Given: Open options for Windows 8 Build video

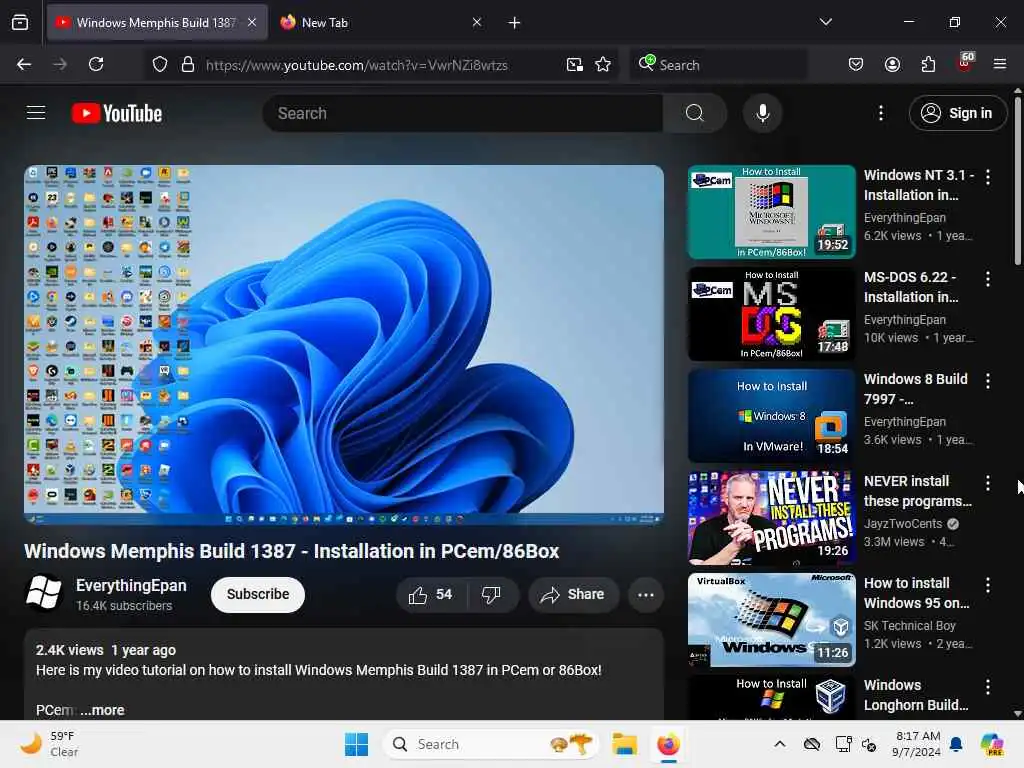Looking at the screenshot, I should coord(987,381).
